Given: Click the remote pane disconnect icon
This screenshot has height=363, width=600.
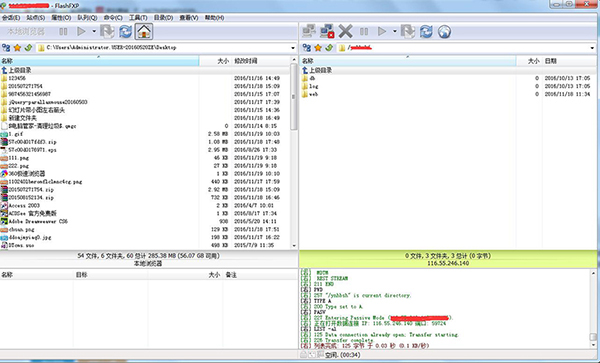Looking at the screenshot, I should click(327, 31).
